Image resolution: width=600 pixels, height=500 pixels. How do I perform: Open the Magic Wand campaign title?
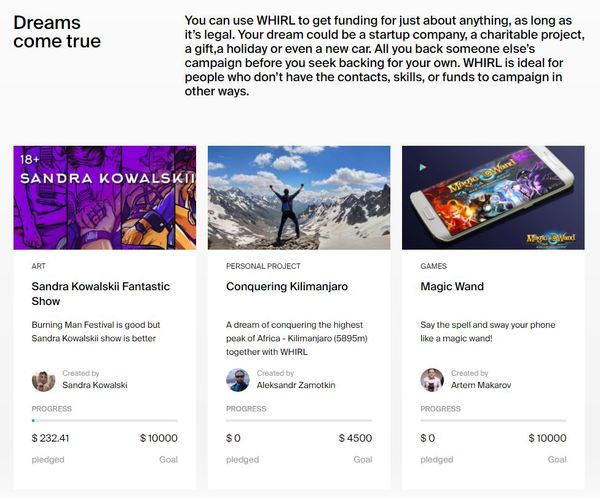pos(452,287)
